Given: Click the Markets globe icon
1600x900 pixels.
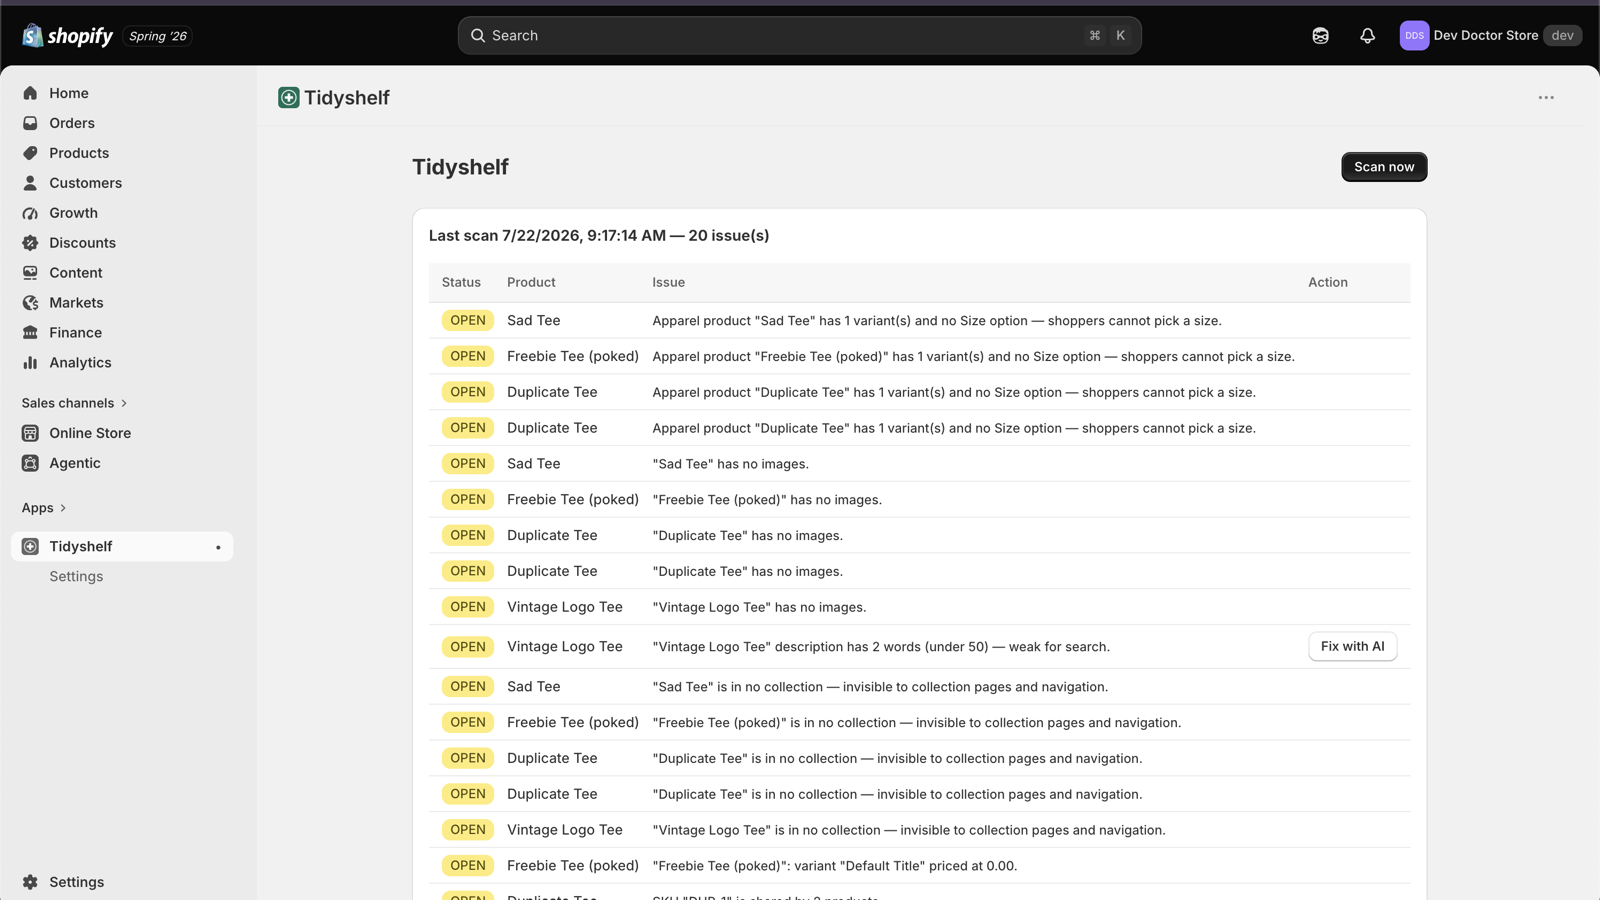Looking at the screenshot, I should [30, 303].
